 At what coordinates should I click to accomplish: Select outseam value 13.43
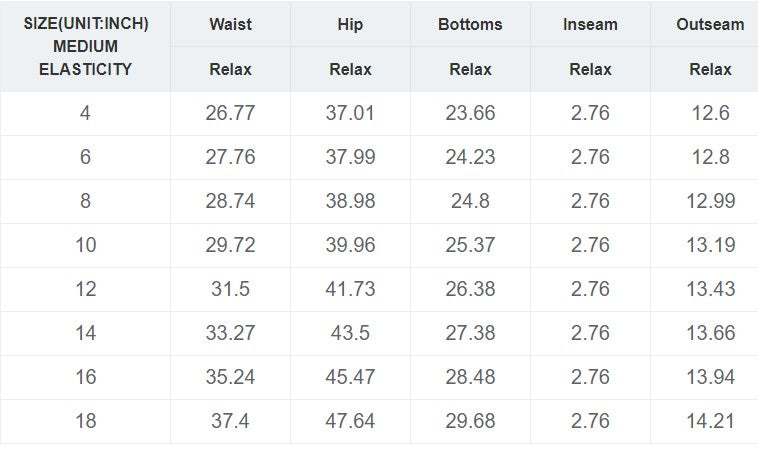pyautogui.click(x=710, y=289)
